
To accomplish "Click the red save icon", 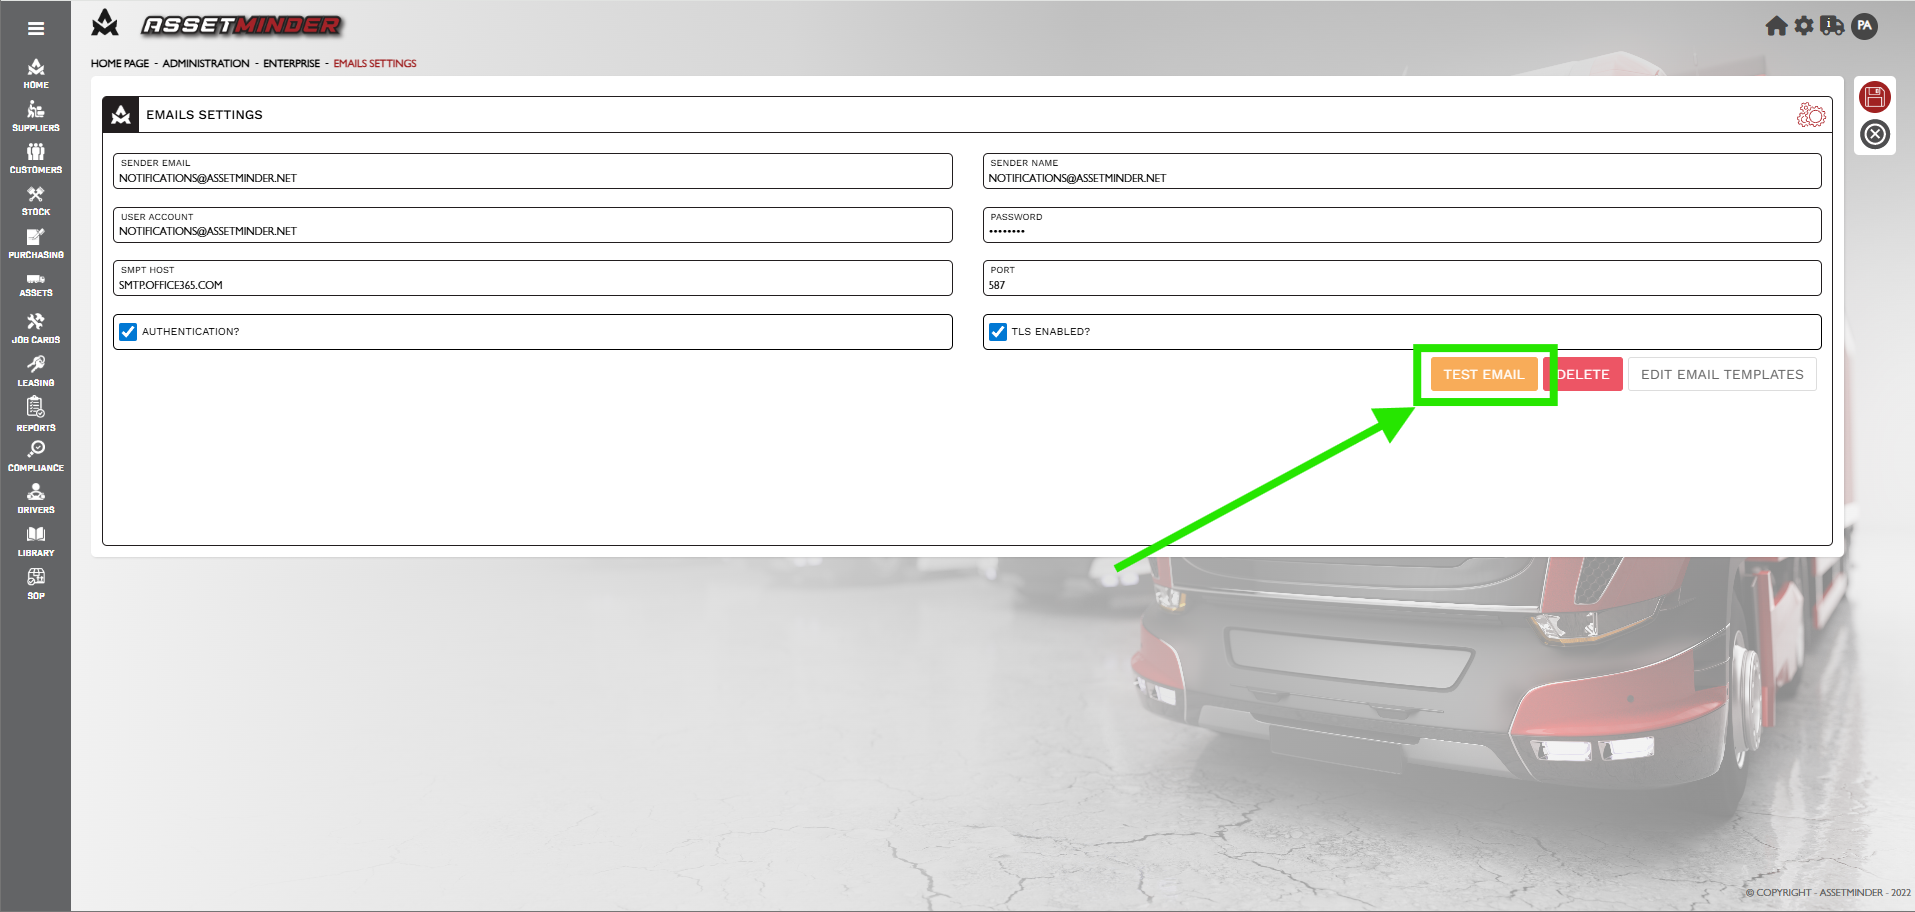I will [x=1874, y=97].
